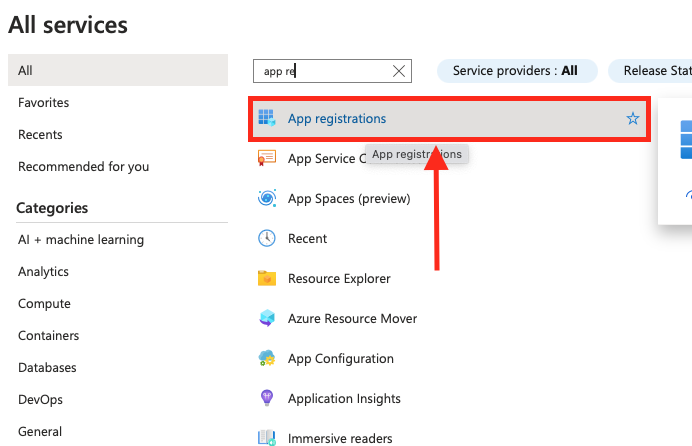Click the Application Insights lightbulb icon

267,398
